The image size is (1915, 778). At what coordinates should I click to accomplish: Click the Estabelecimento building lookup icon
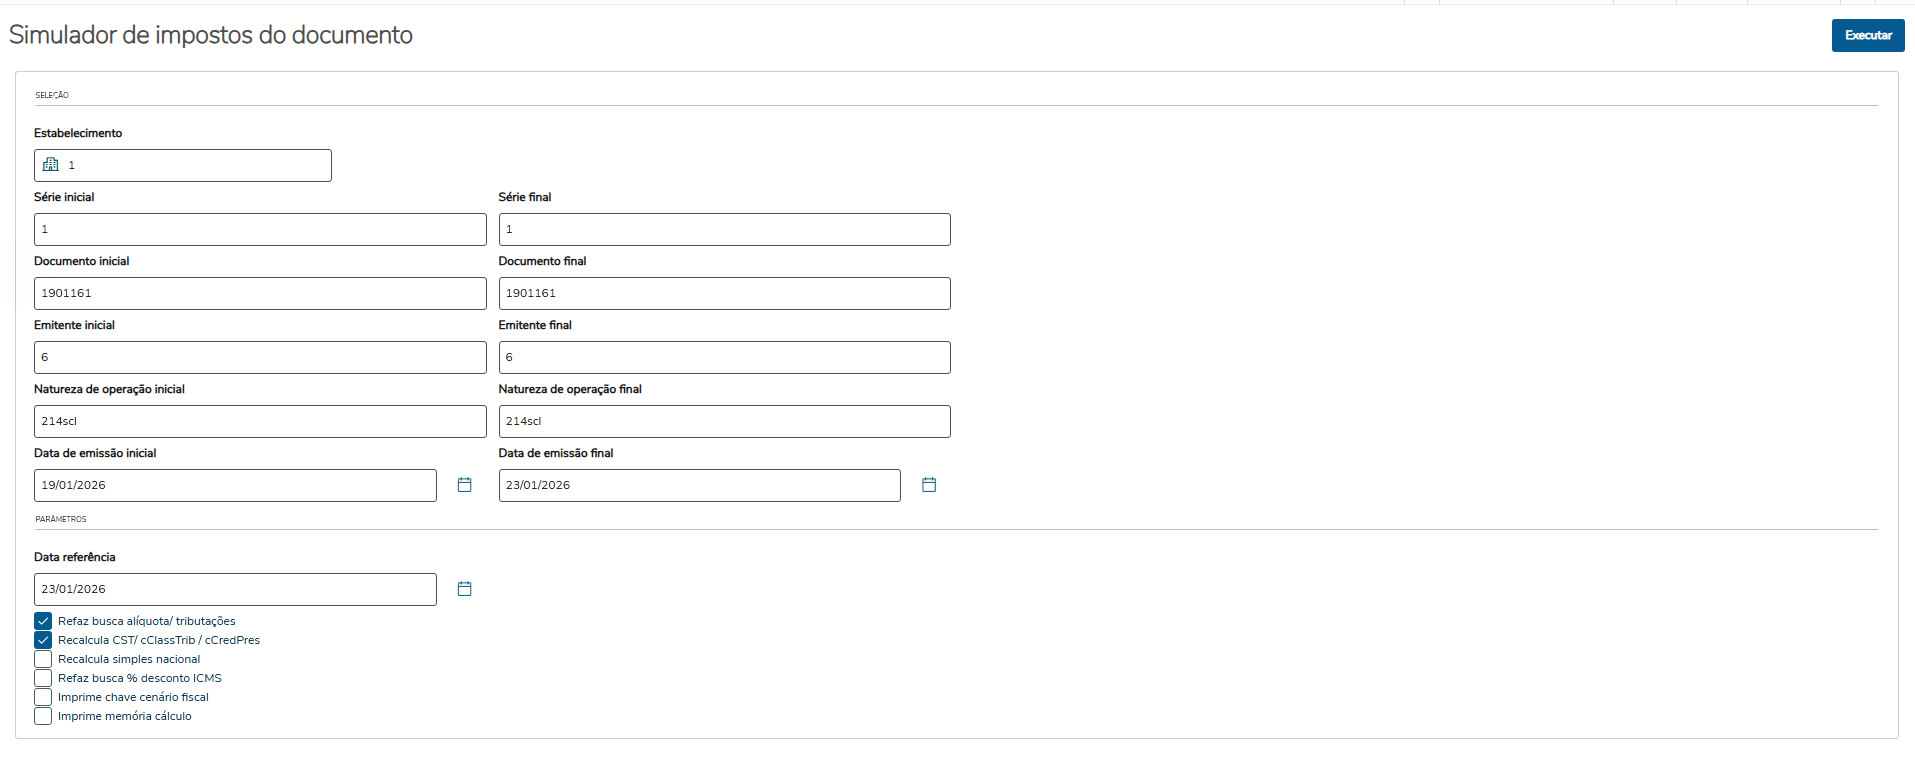pos(51,165)
